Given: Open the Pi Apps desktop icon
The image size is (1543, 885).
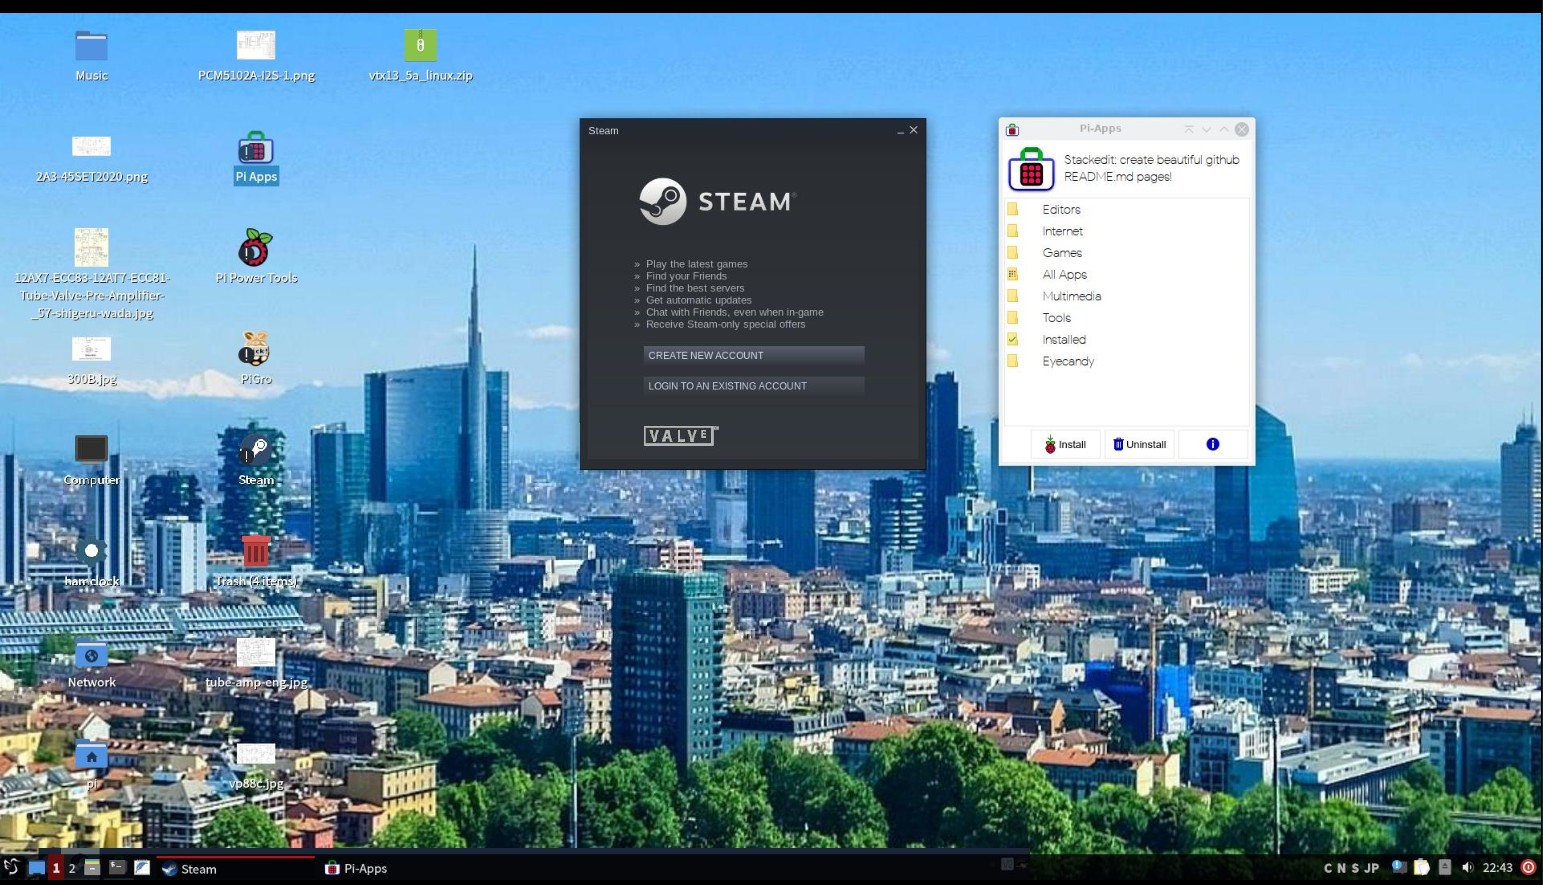Looking at the screenshot, I should tap(255, 151).
